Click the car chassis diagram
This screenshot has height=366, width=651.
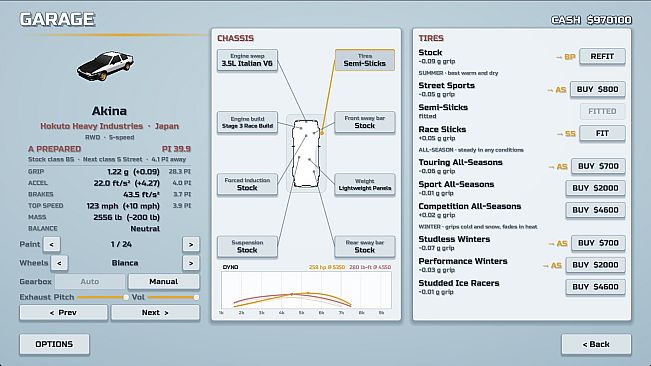pyautogui.click(x=306, y=154)
